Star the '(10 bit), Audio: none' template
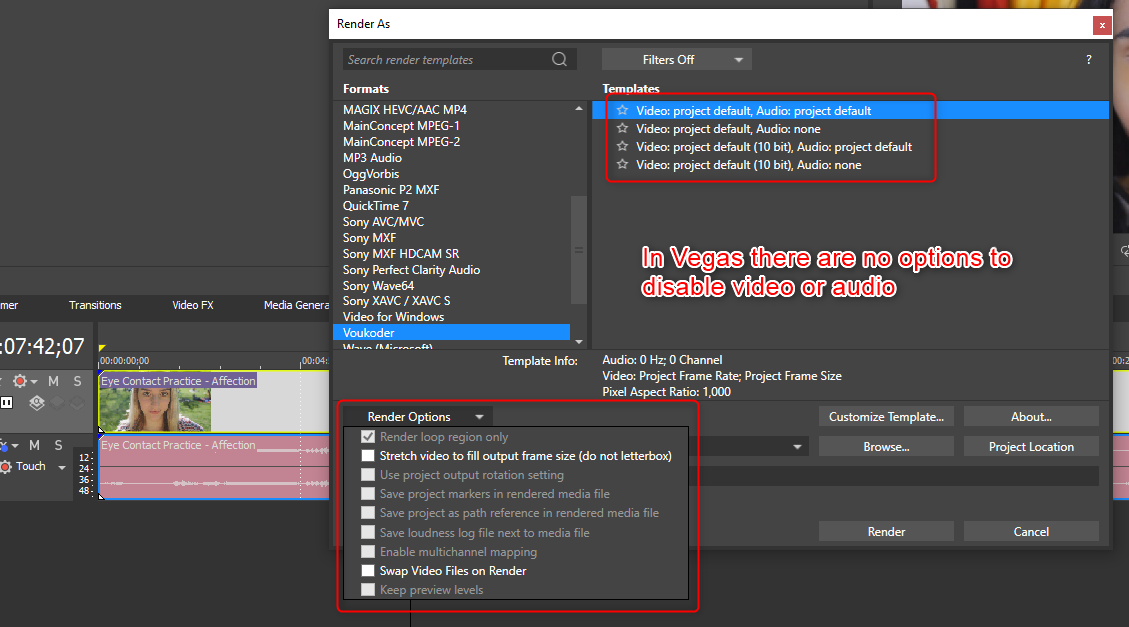 [x=622, y=165]
